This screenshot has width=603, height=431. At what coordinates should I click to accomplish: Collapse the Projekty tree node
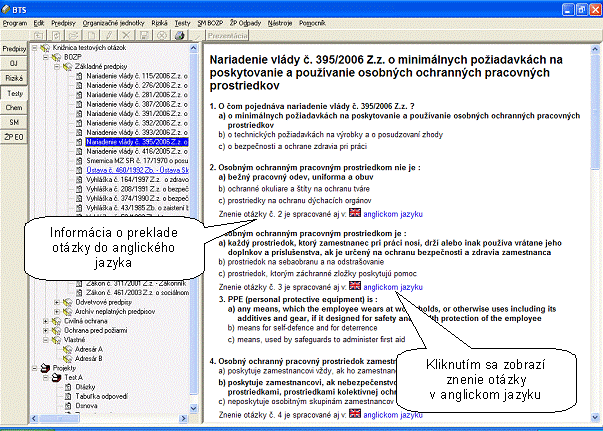pyautogui.click(x=35, y=368)
